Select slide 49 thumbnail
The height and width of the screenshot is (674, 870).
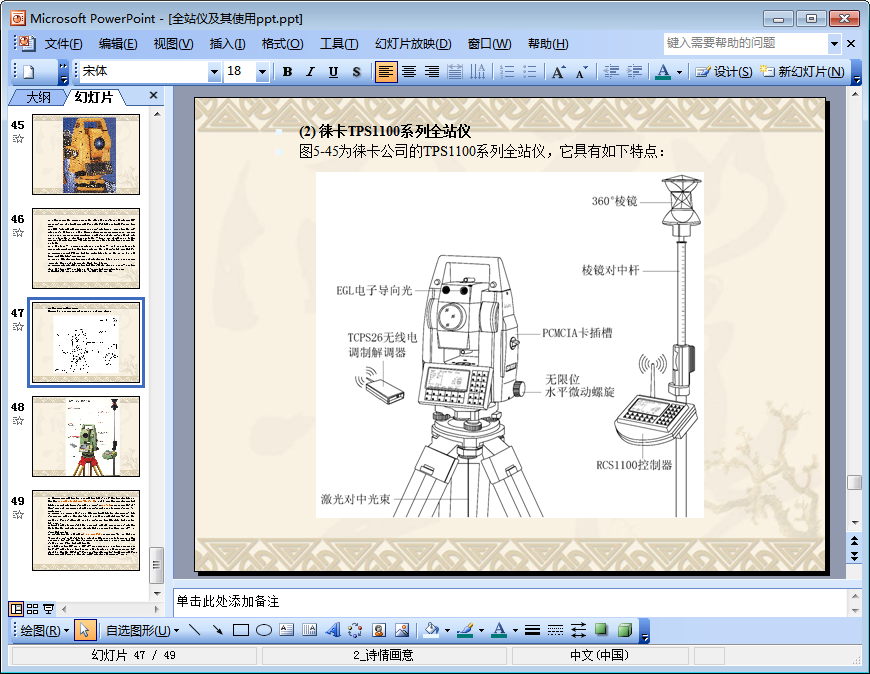(86, 530)
